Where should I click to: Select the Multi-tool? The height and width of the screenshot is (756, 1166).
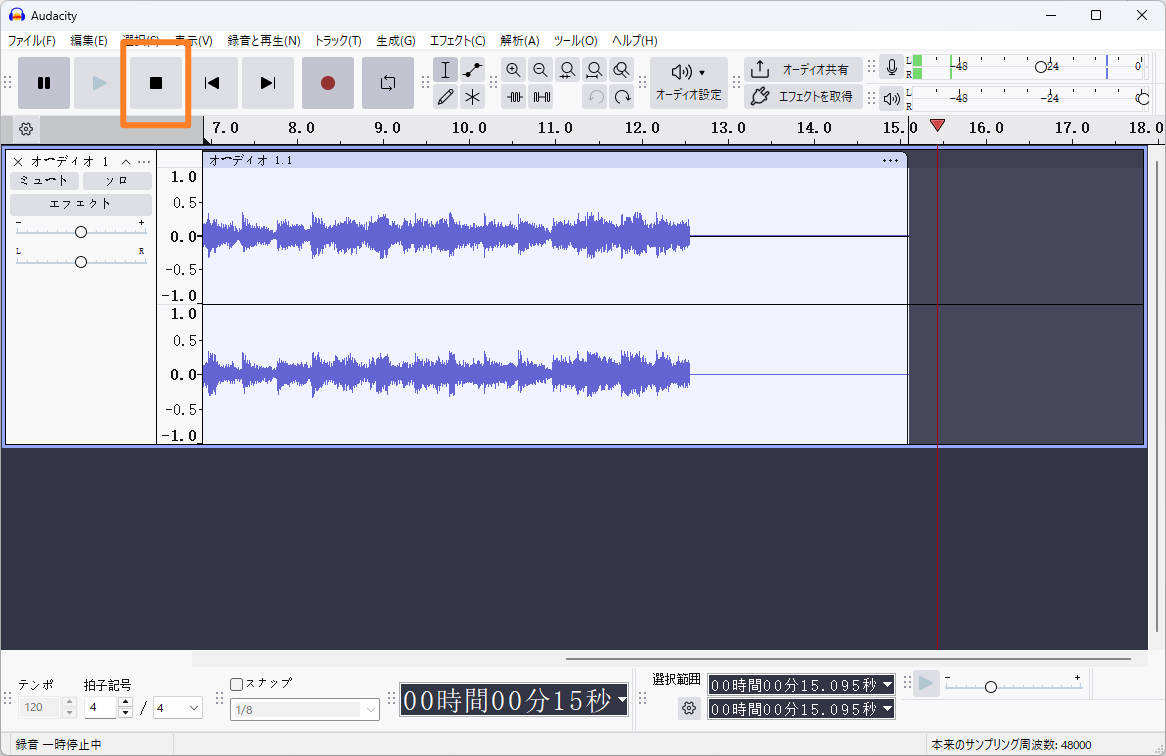[472, 97]
